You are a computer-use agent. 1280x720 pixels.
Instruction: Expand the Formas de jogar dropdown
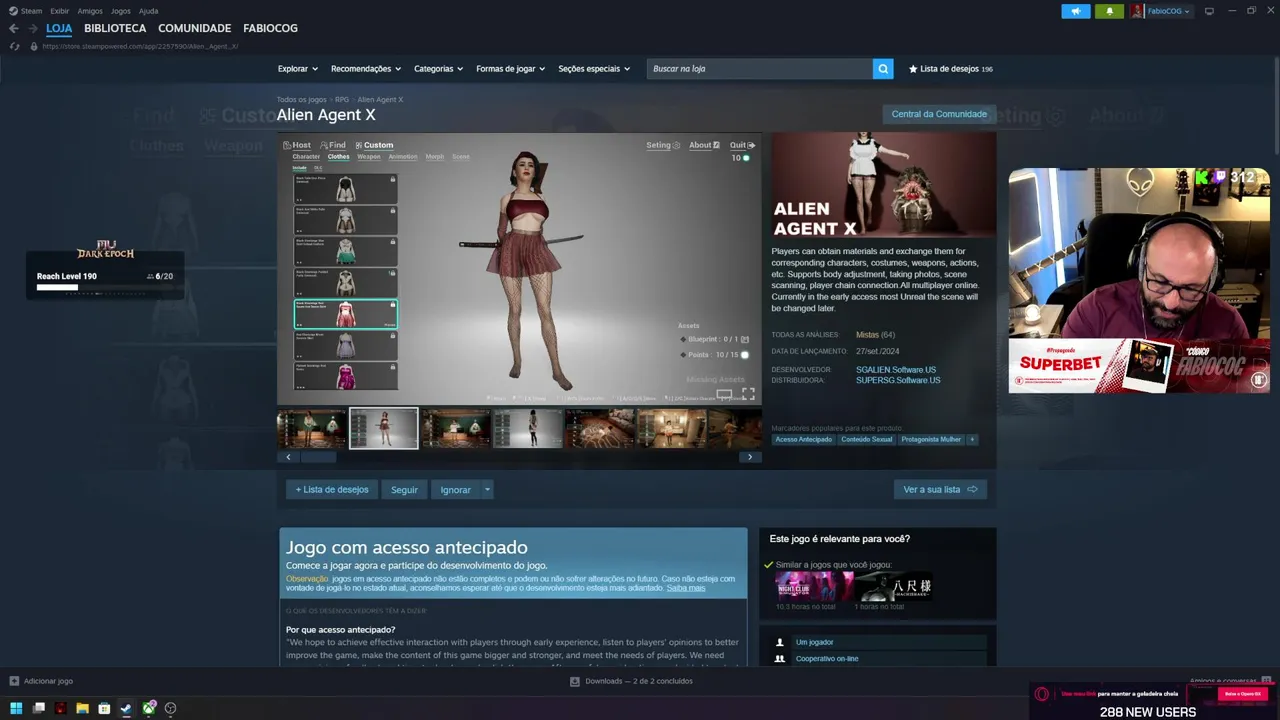511,69
